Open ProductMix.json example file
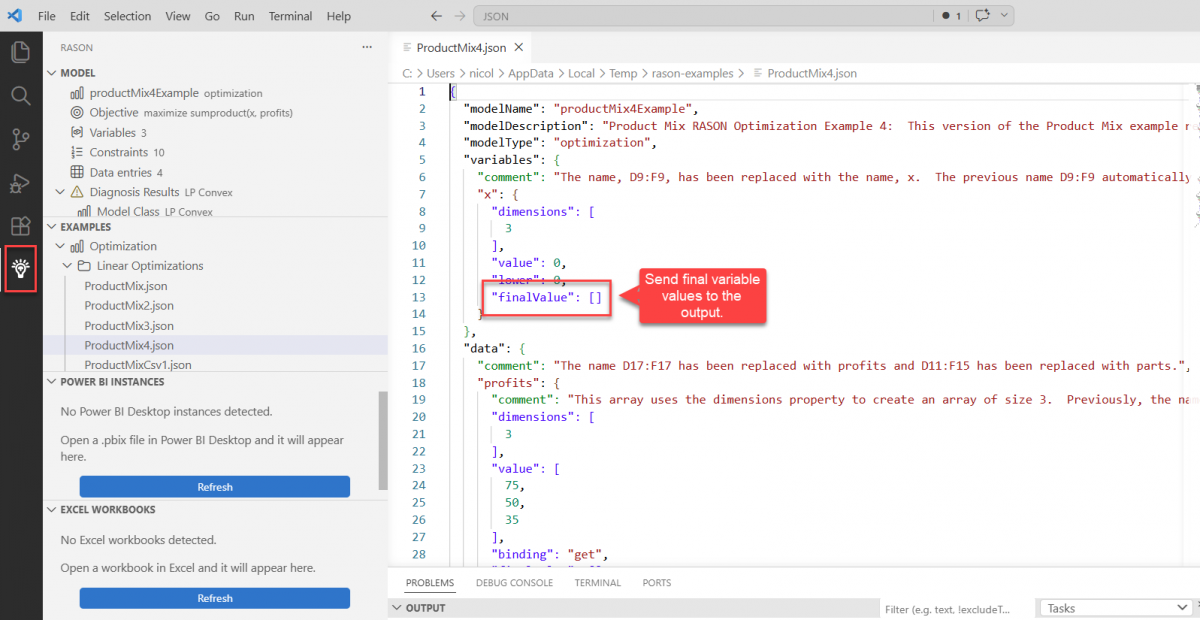The height and width of the screenshot is (620, 1200). [126, 286]
